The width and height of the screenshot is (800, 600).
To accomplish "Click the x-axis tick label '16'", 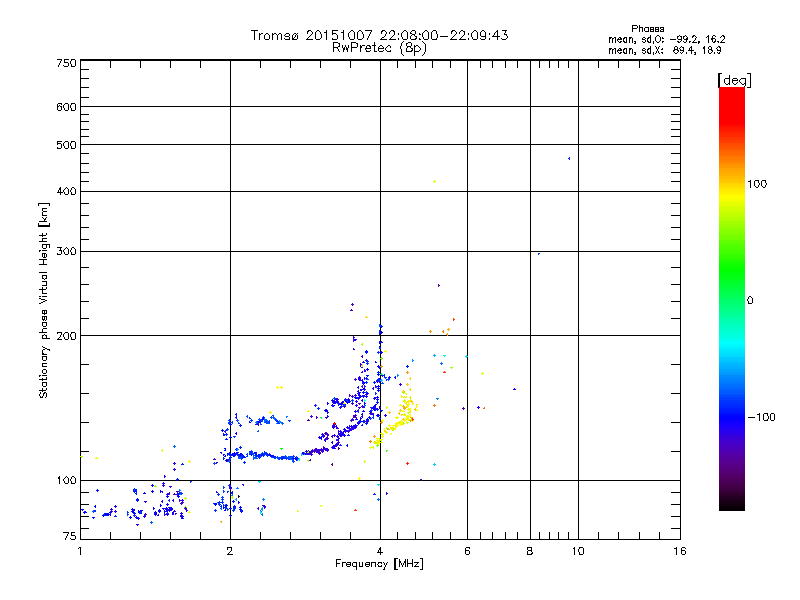I will (x=680, y=551).
